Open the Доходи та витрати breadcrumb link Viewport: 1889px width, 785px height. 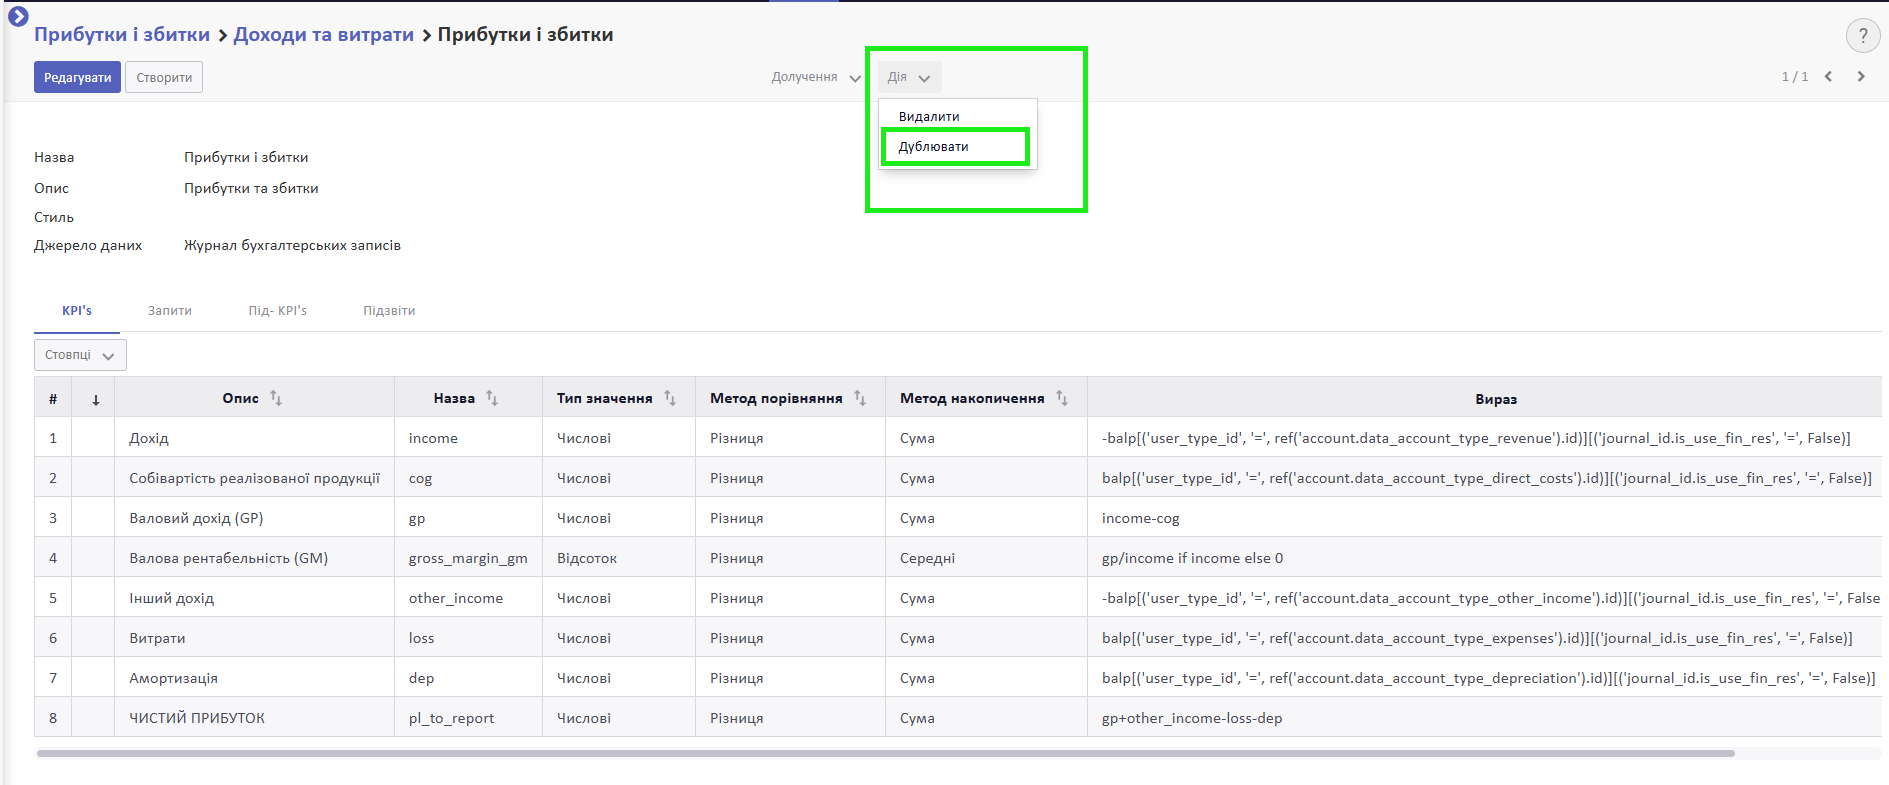323,34
